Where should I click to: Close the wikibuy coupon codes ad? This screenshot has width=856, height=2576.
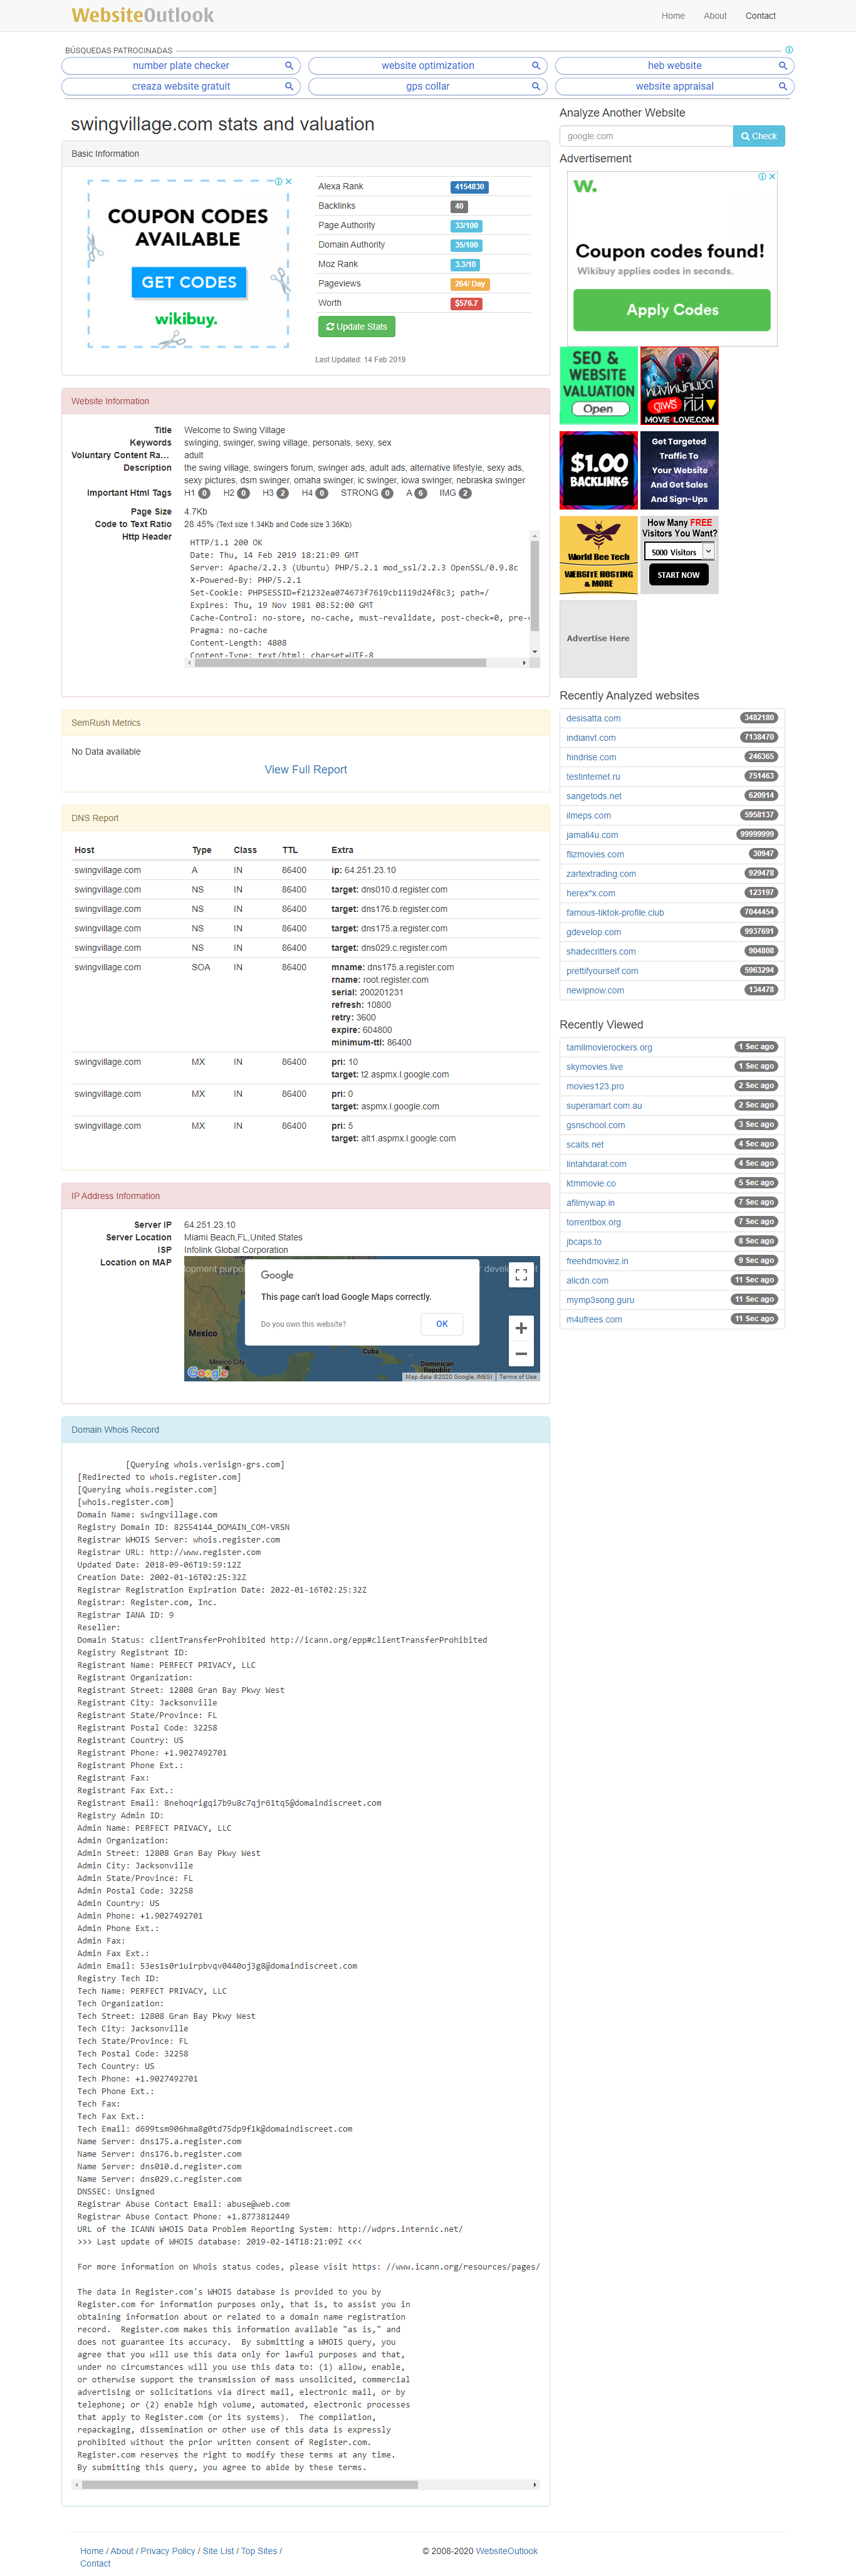[289, 182]
